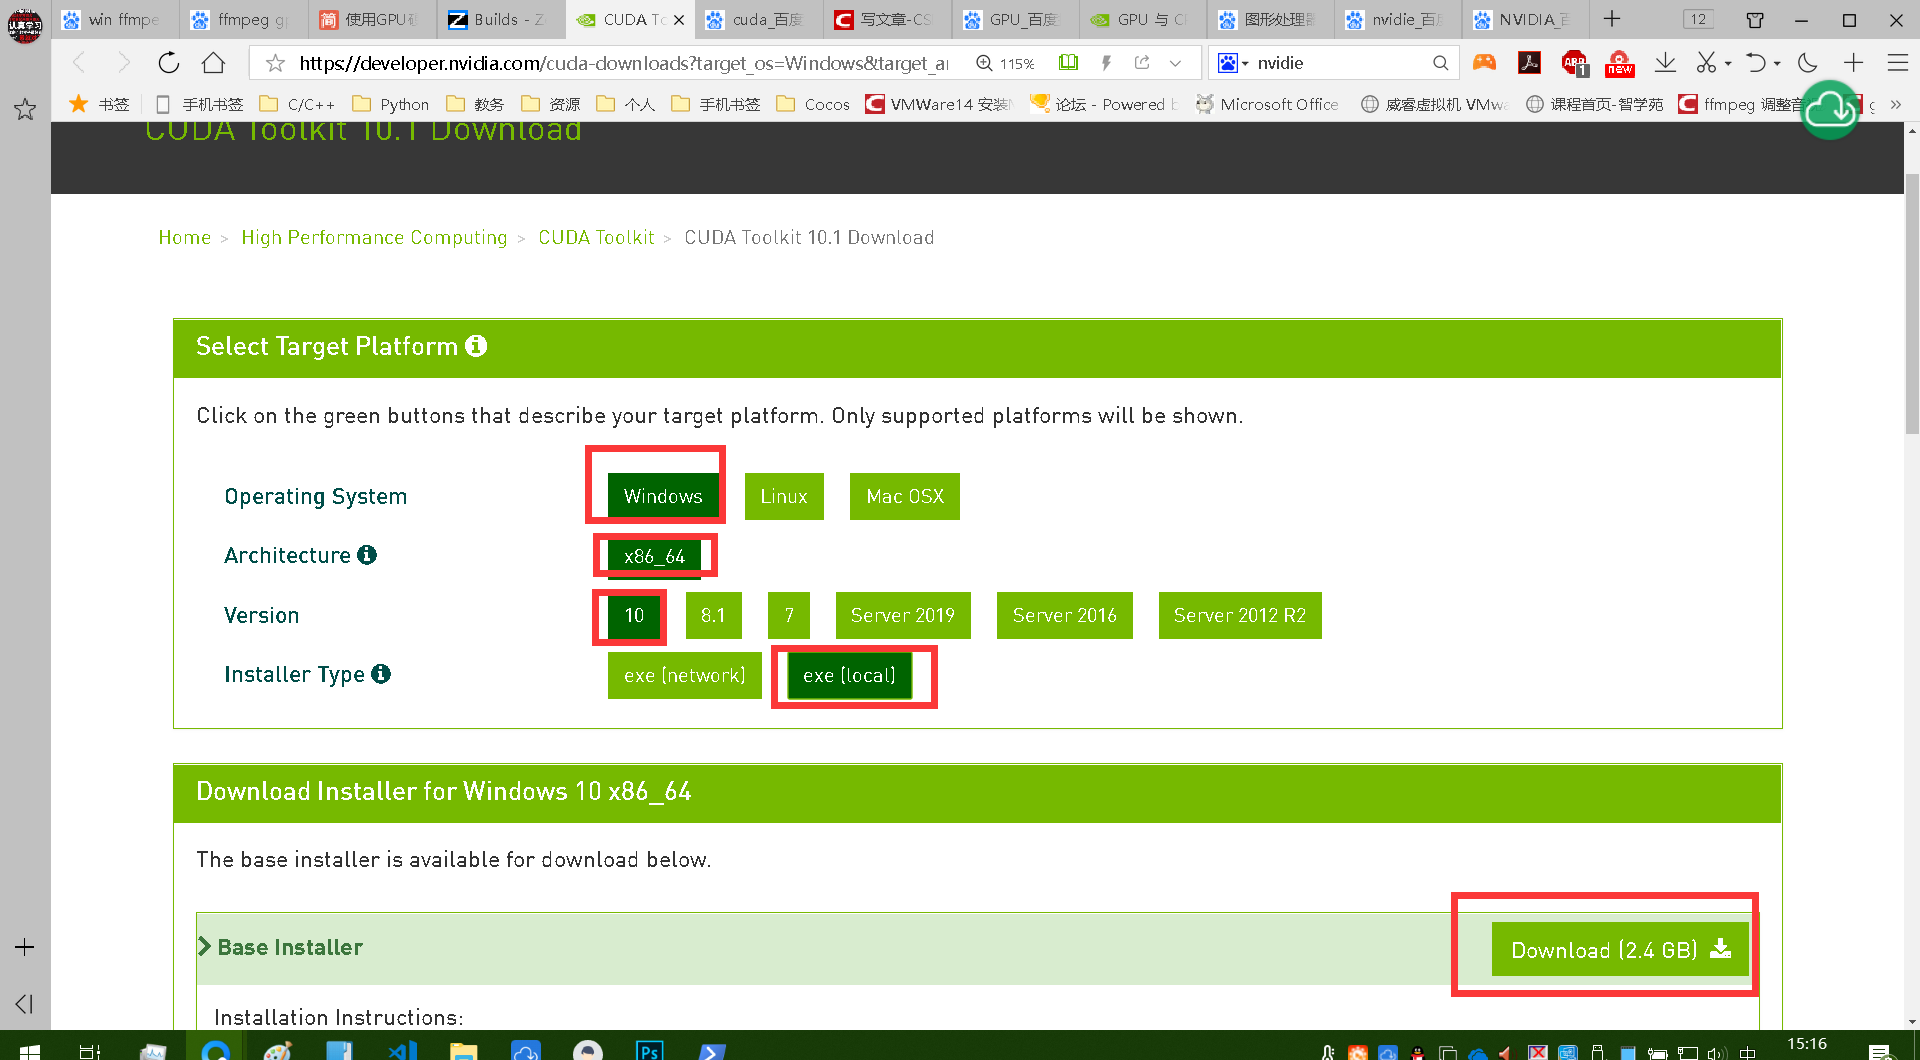Switch to the 'Builds - Z' tab
Image resolution: width=1920 pixels, height=1060 pixels.
pyautogui.click(x=500, y=19)
